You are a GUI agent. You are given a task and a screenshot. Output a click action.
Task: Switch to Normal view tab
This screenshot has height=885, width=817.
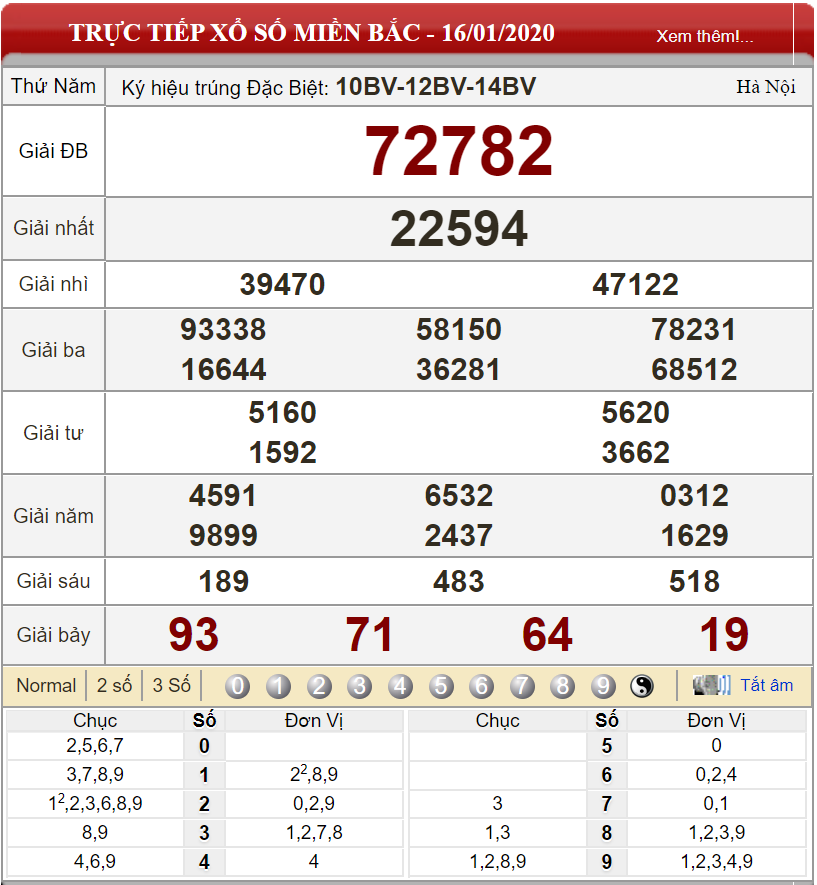point(46,686)
